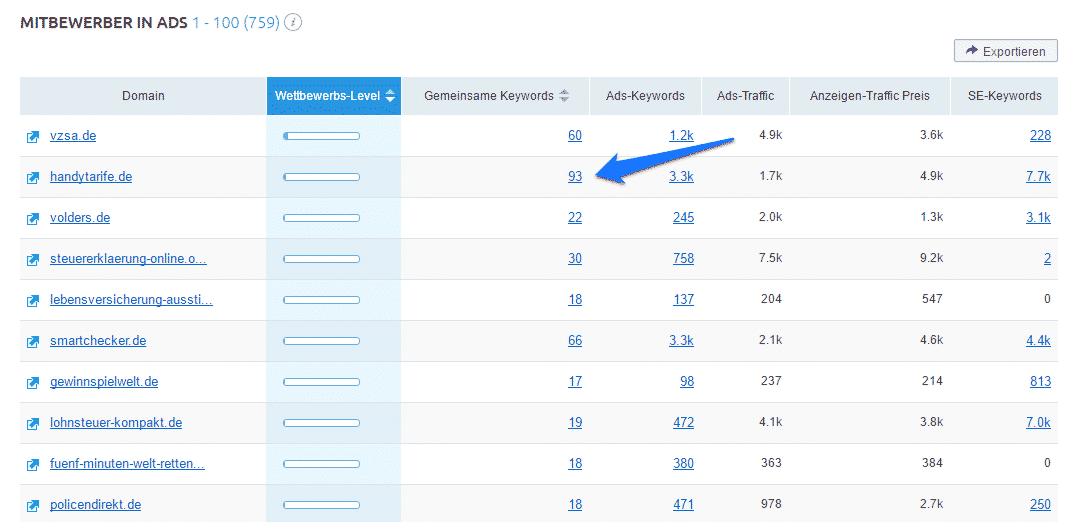Open SE-Keywords 7.0k for lohnsteuer-kompakt.de
The image size is (1070, 522).
pyautogui.click(x=1038, y=422)
